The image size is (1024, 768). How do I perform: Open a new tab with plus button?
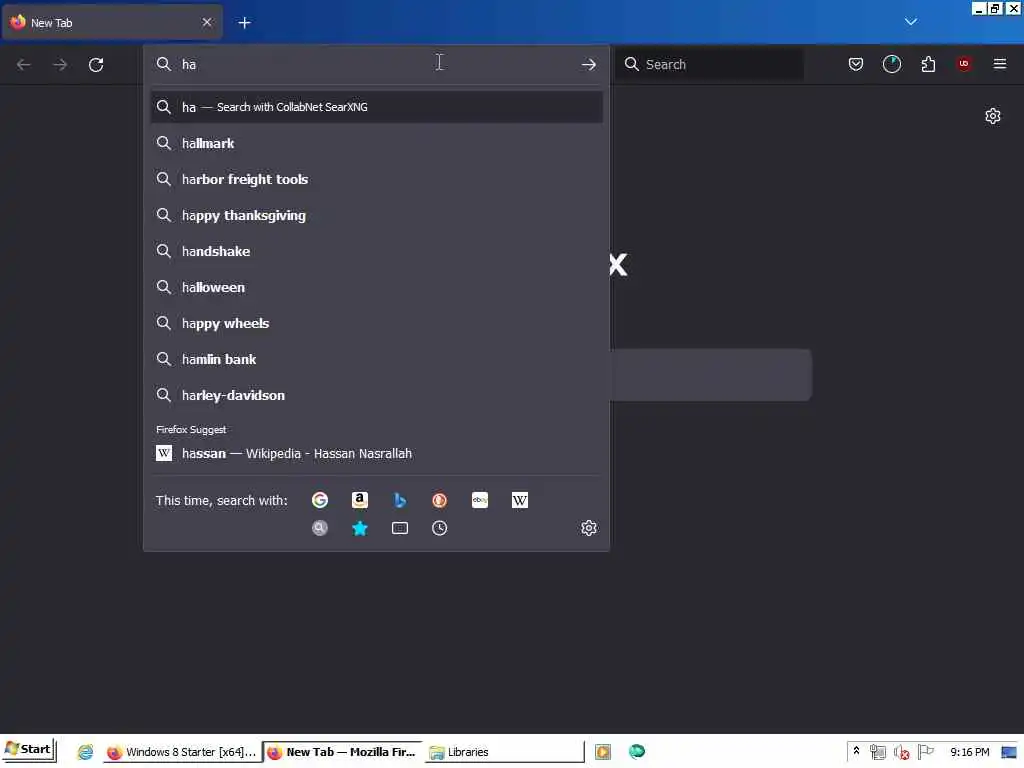(x=244, y=23)
